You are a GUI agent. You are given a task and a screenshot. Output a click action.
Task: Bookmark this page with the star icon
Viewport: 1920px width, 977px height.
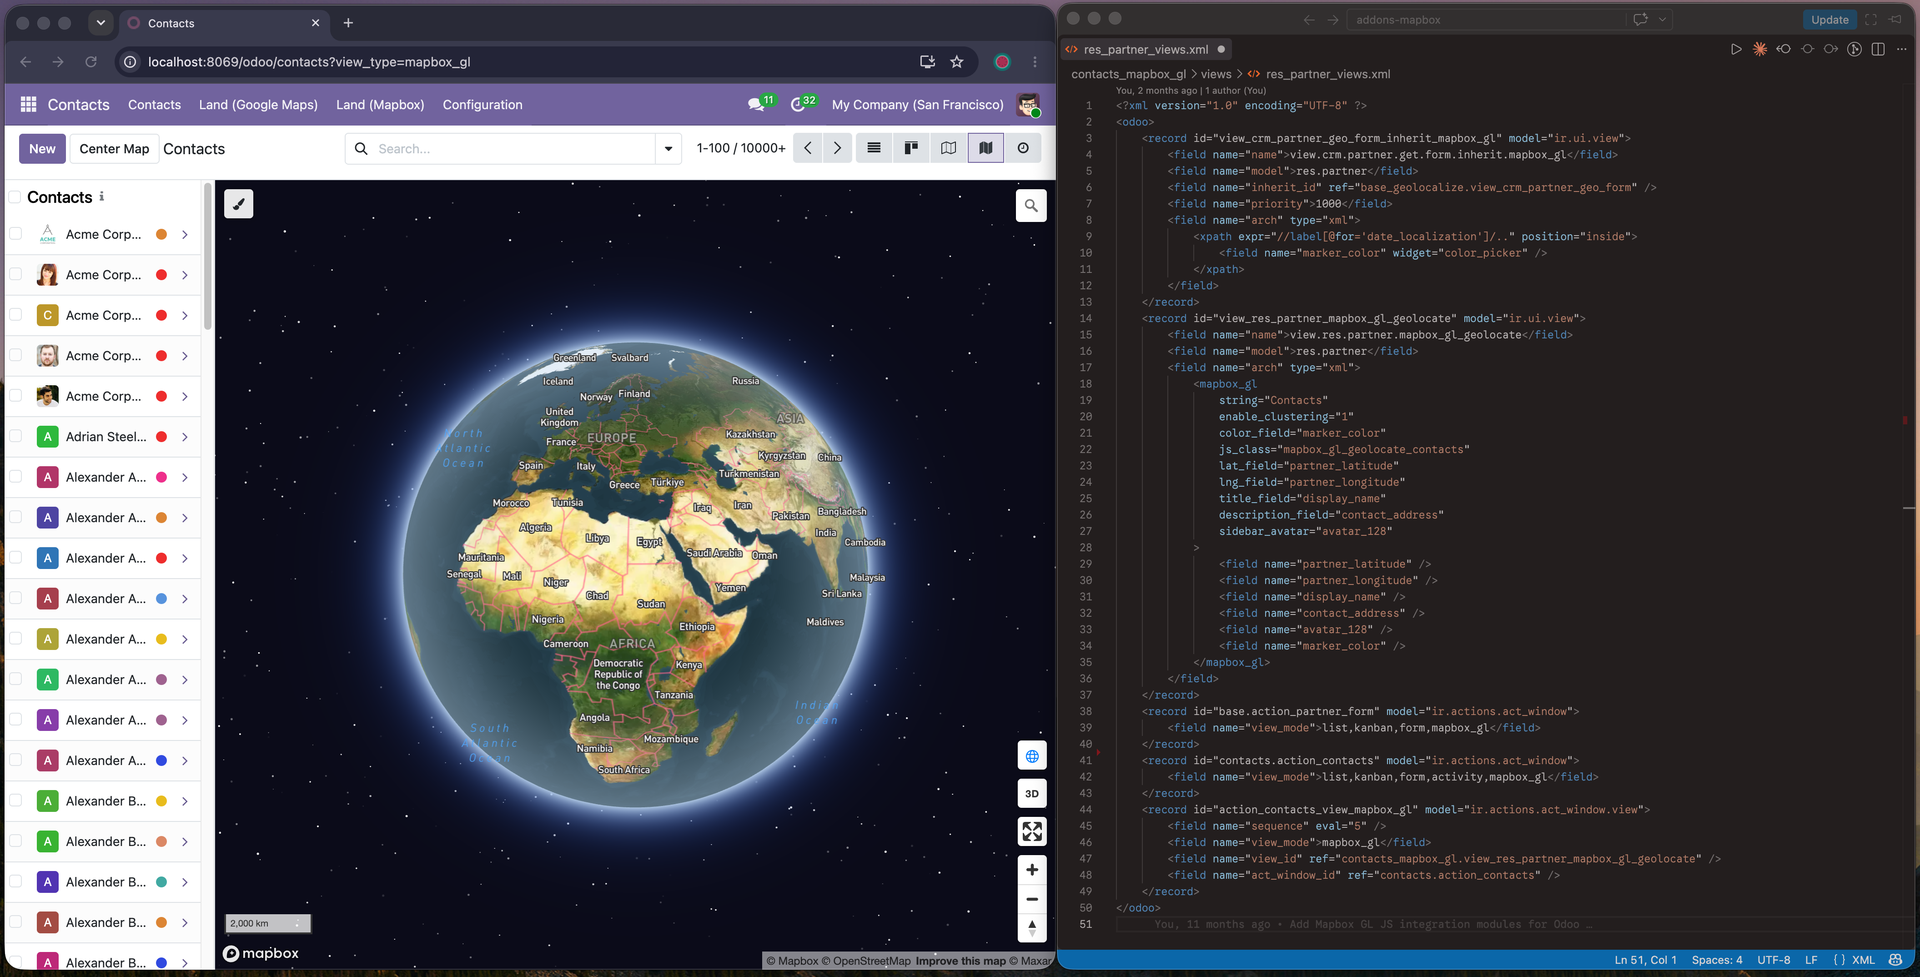957,62
